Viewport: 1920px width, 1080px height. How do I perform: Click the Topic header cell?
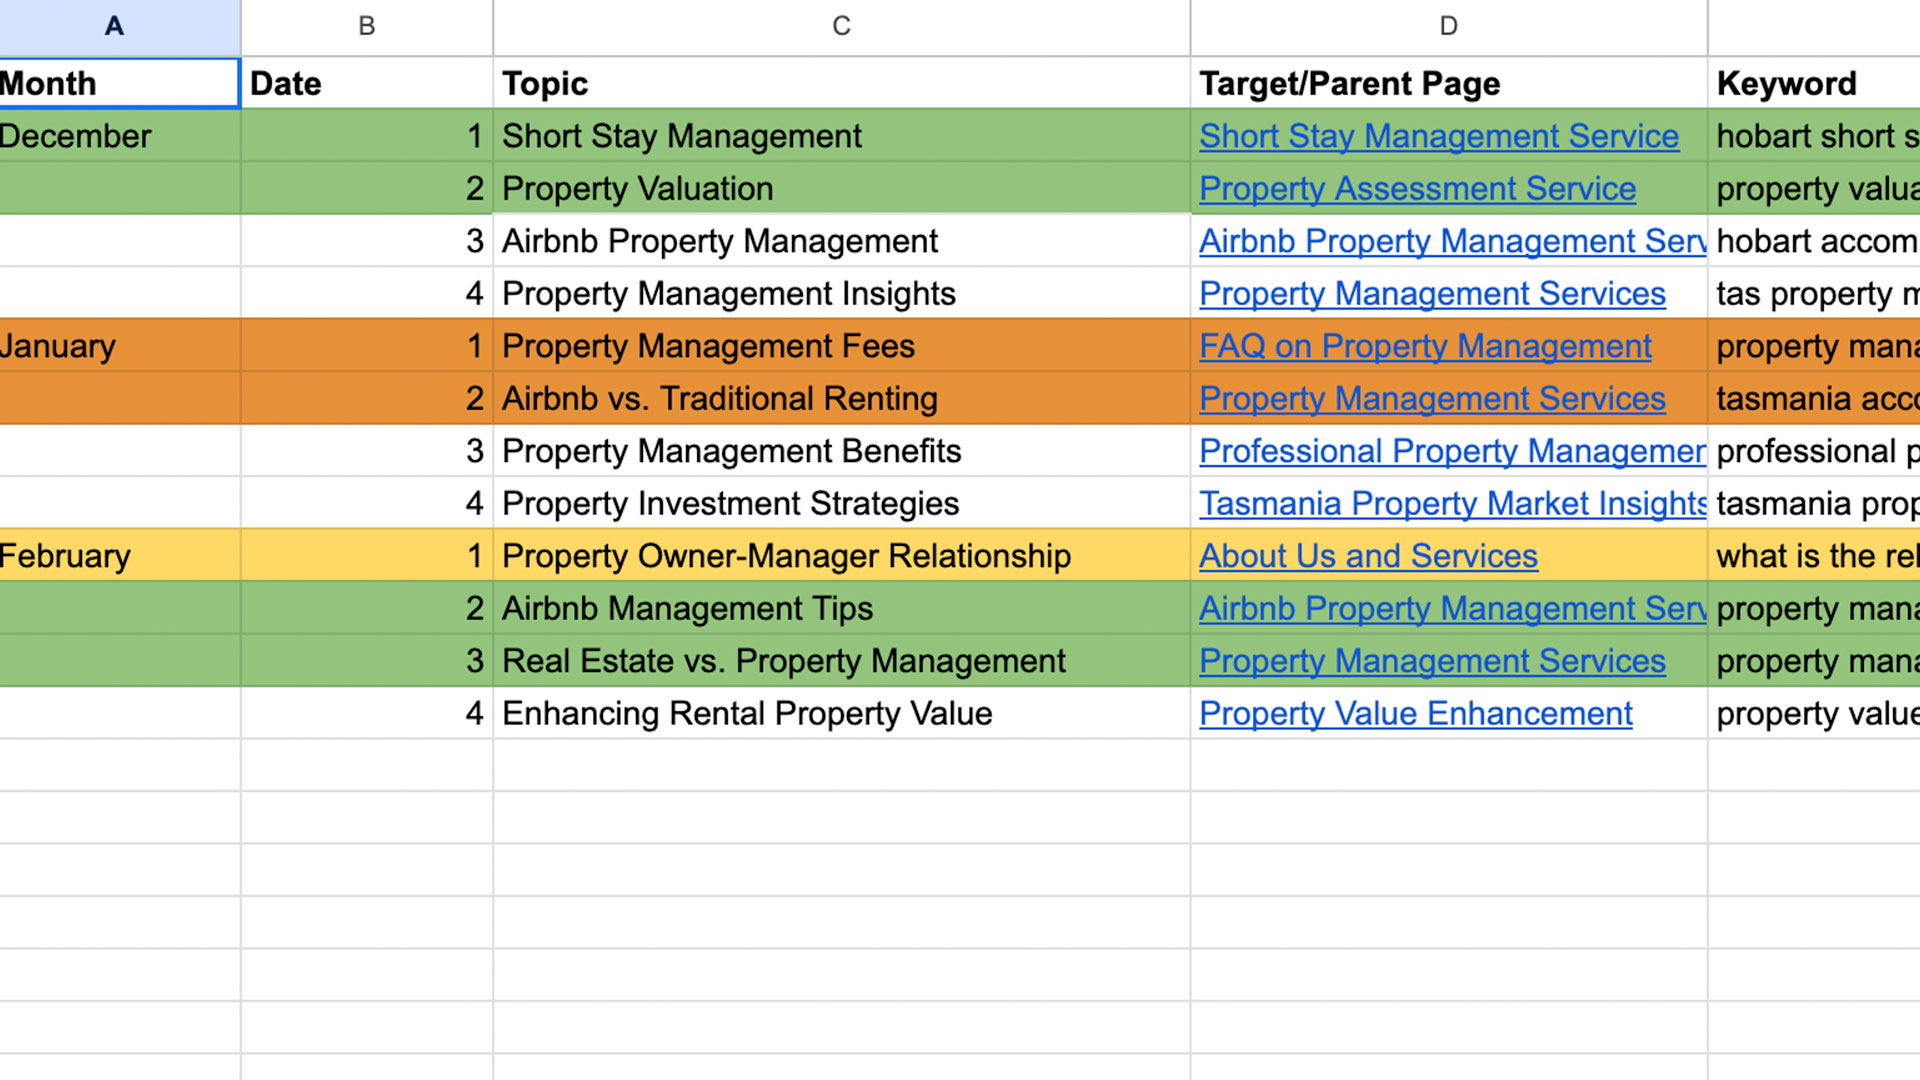[841, 83]
